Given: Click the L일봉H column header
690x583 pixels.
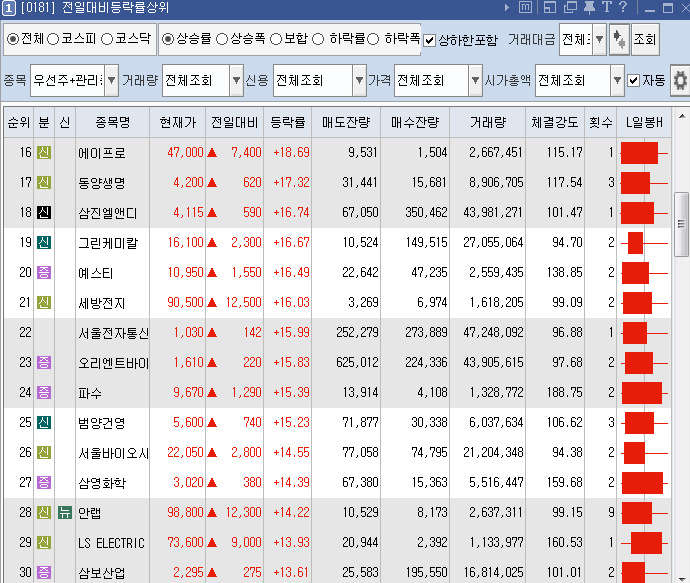Looking at the screenshot, I should (x=644, y=122).
